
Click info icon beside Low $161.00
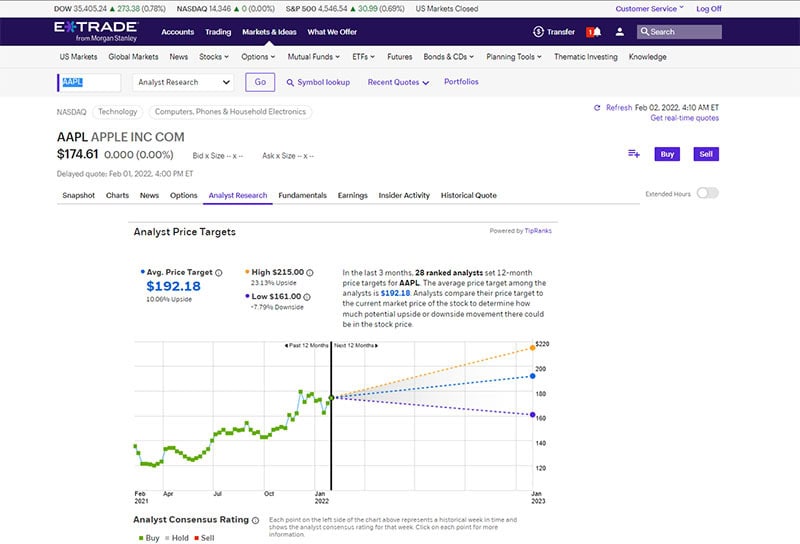(307, 296)
